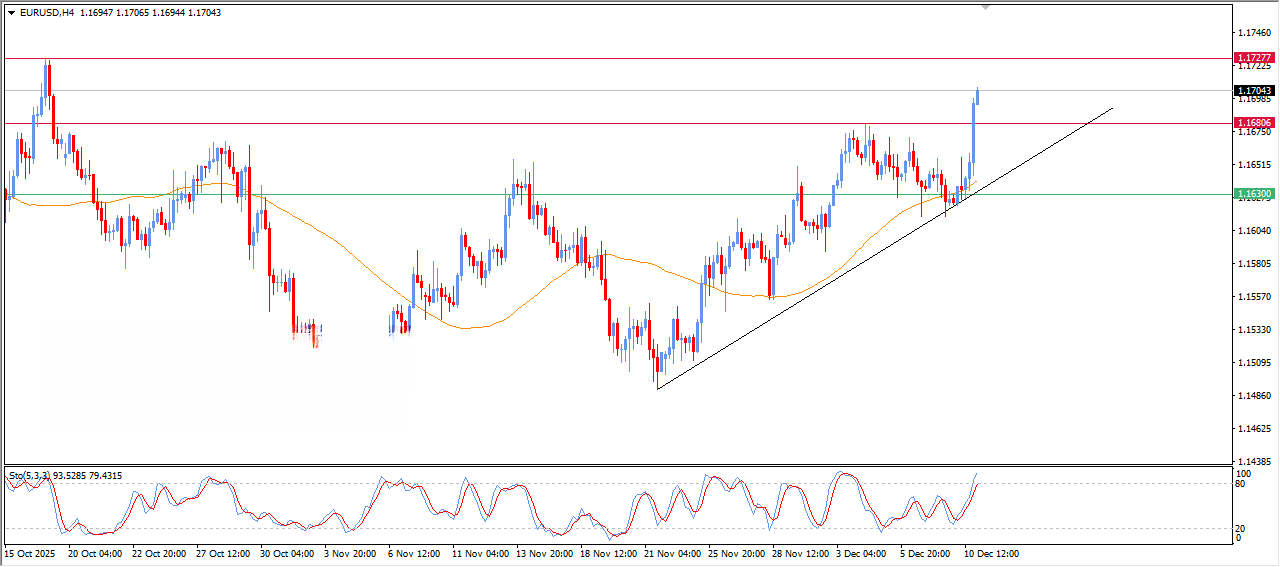Click the stochastic 20 level scale label
Screen dimensions: 1280x567
(1243, 528)
